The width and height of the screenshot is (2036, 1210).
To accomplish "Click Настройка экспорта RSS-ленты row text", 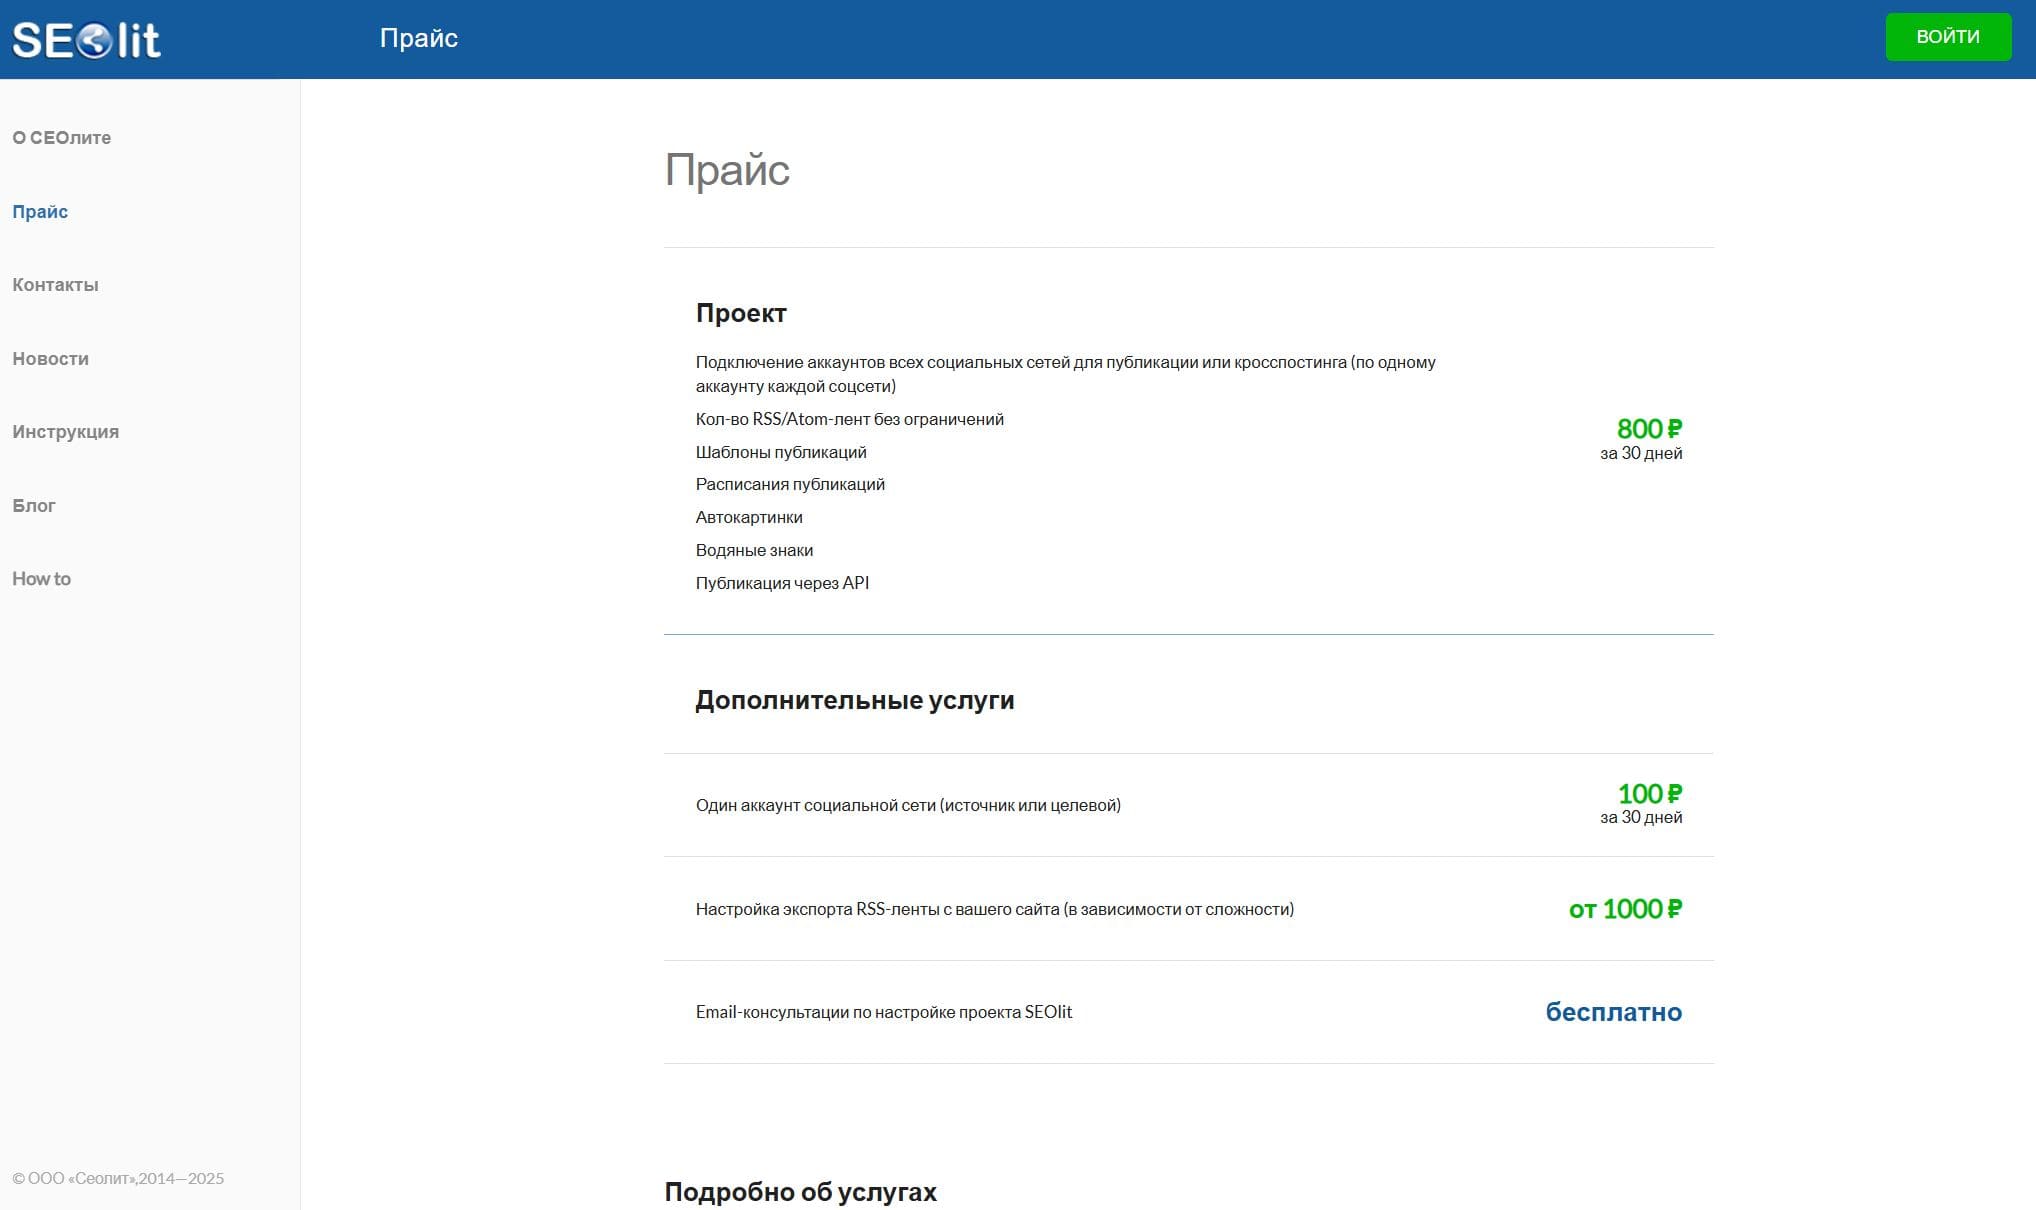I will (994, 909).
